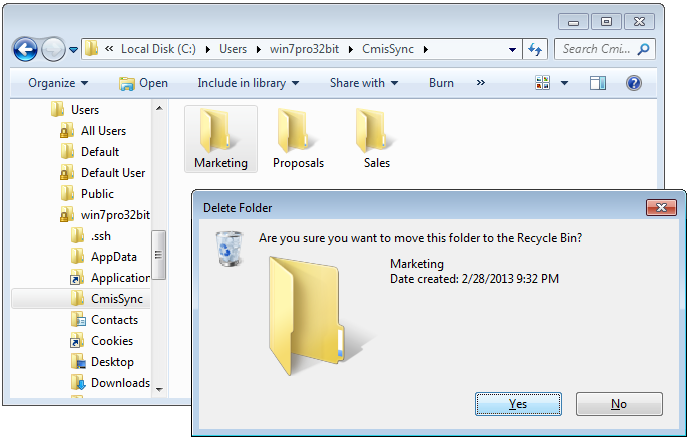Click the Forward navigation arrow button
This screenshot has height=439, width=688.
(x=53, y=49)
